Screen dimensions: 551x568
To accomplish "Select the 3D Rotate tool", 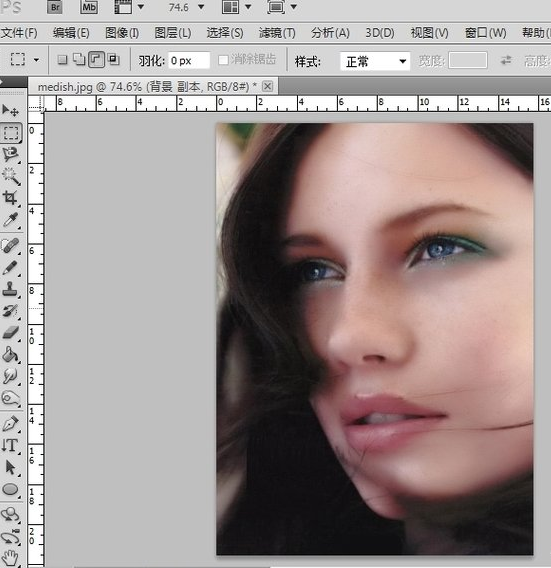I will [x=11, y=515].
